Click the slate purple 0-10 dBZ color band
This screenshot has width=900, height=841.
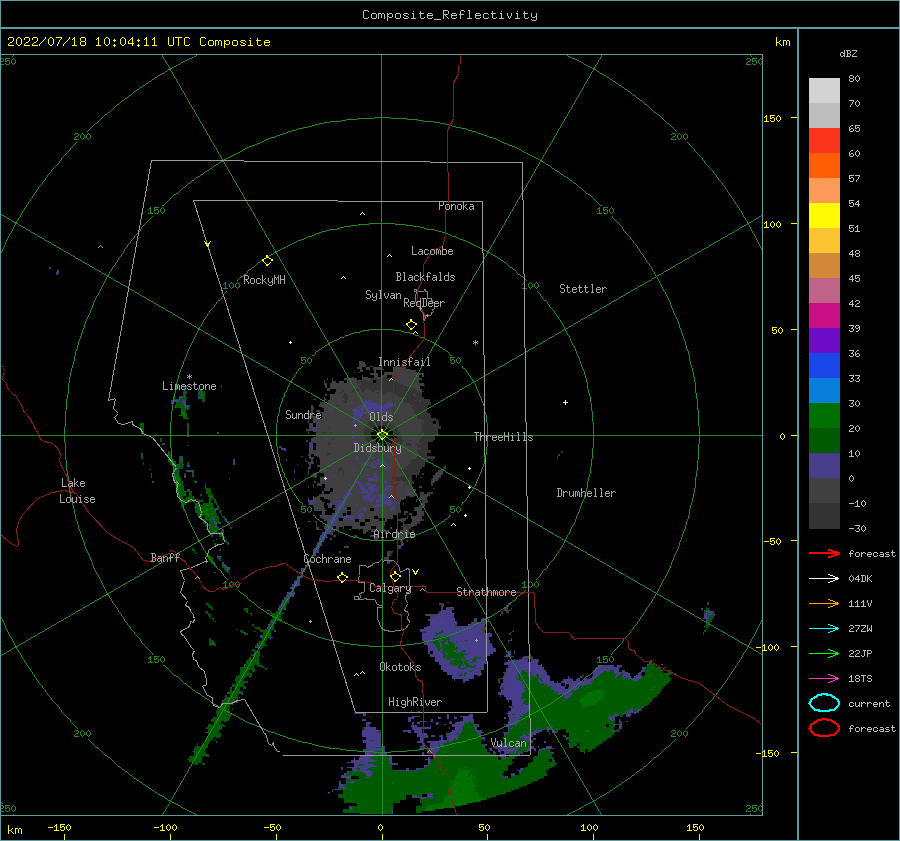pos(824,466)
